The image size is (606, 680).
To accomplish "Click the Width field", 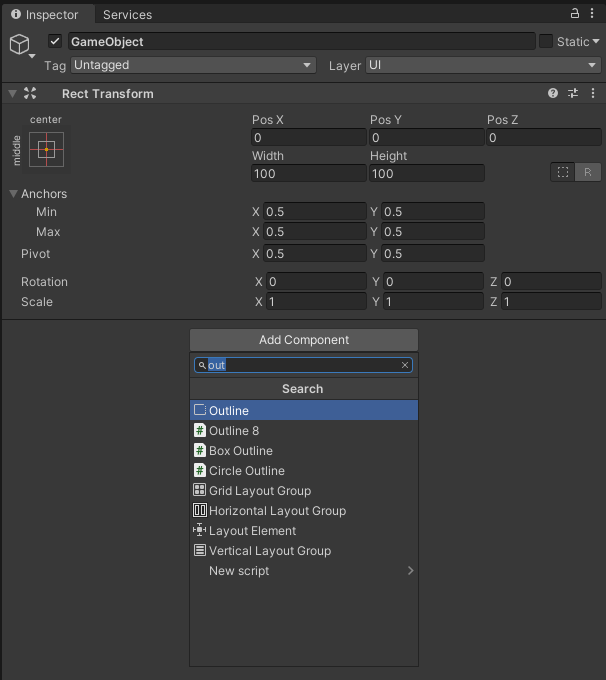I will pyautogui.click(x=309, y=173).
